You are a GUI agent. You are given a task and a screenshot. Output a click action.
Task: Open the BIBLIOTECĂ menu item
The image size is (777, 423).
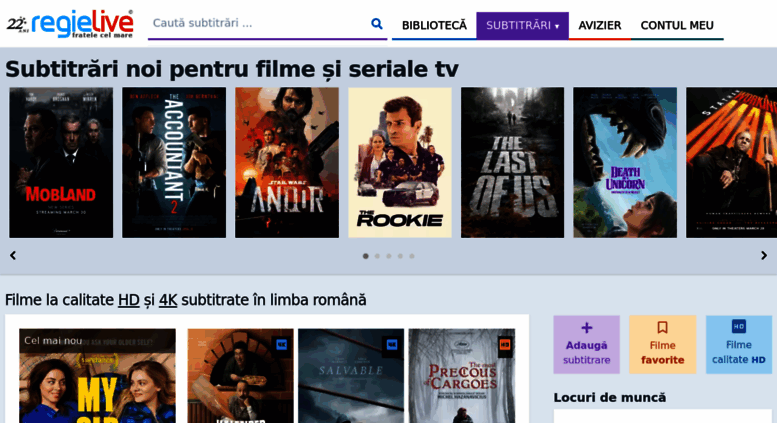tap(434, 25)
